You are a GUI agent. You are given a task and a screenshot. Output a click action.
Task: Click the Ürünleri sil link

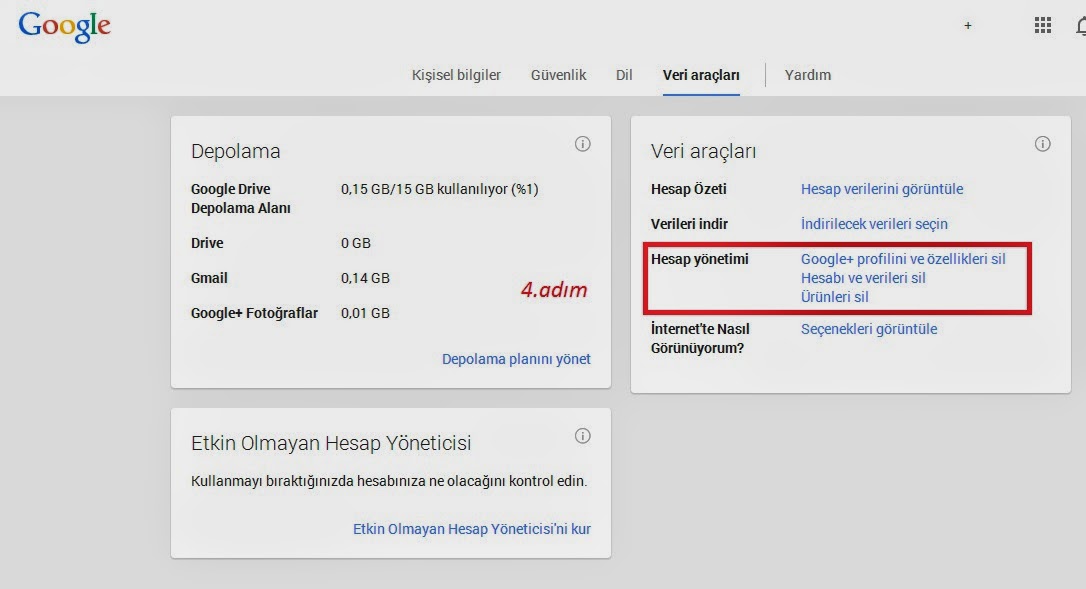835,297
